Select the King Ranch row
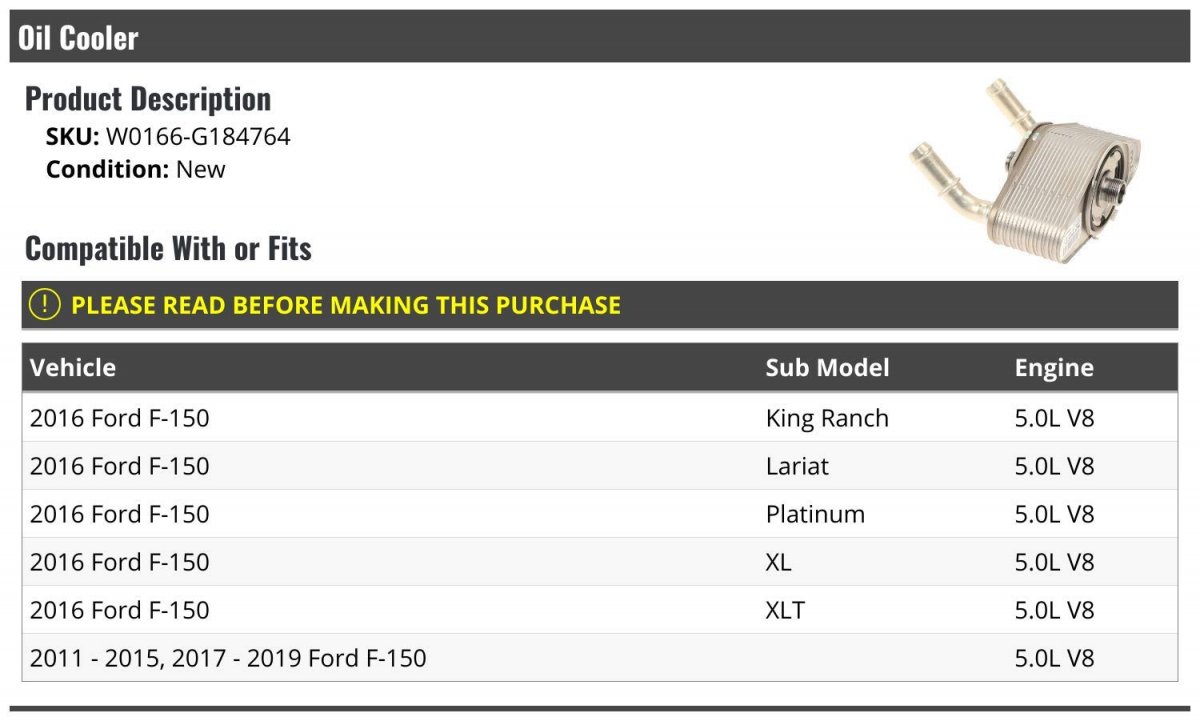1200x721 pixels. [x=600, y=418]
